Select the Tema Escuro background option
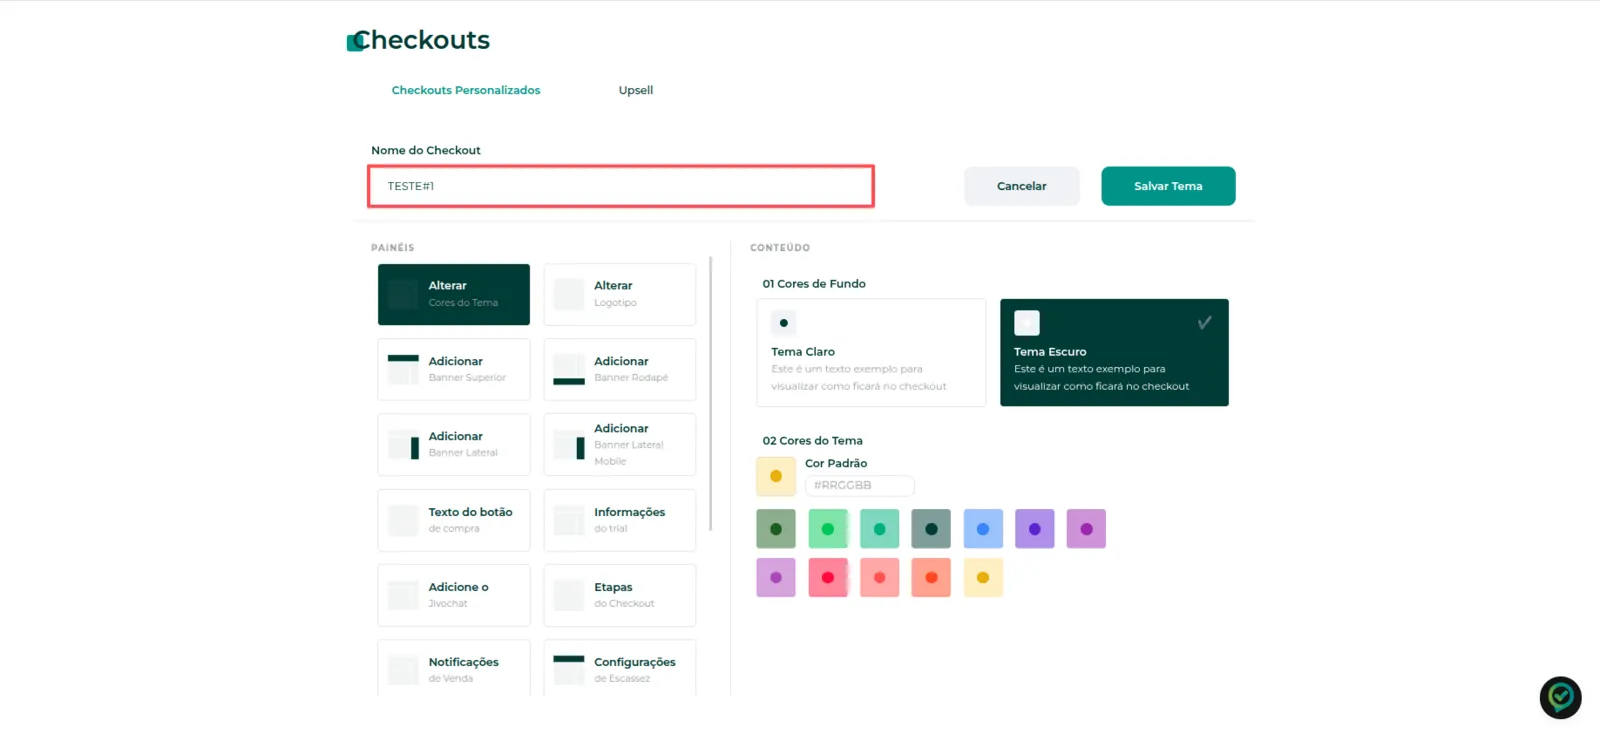 (x=1114, y=352)
